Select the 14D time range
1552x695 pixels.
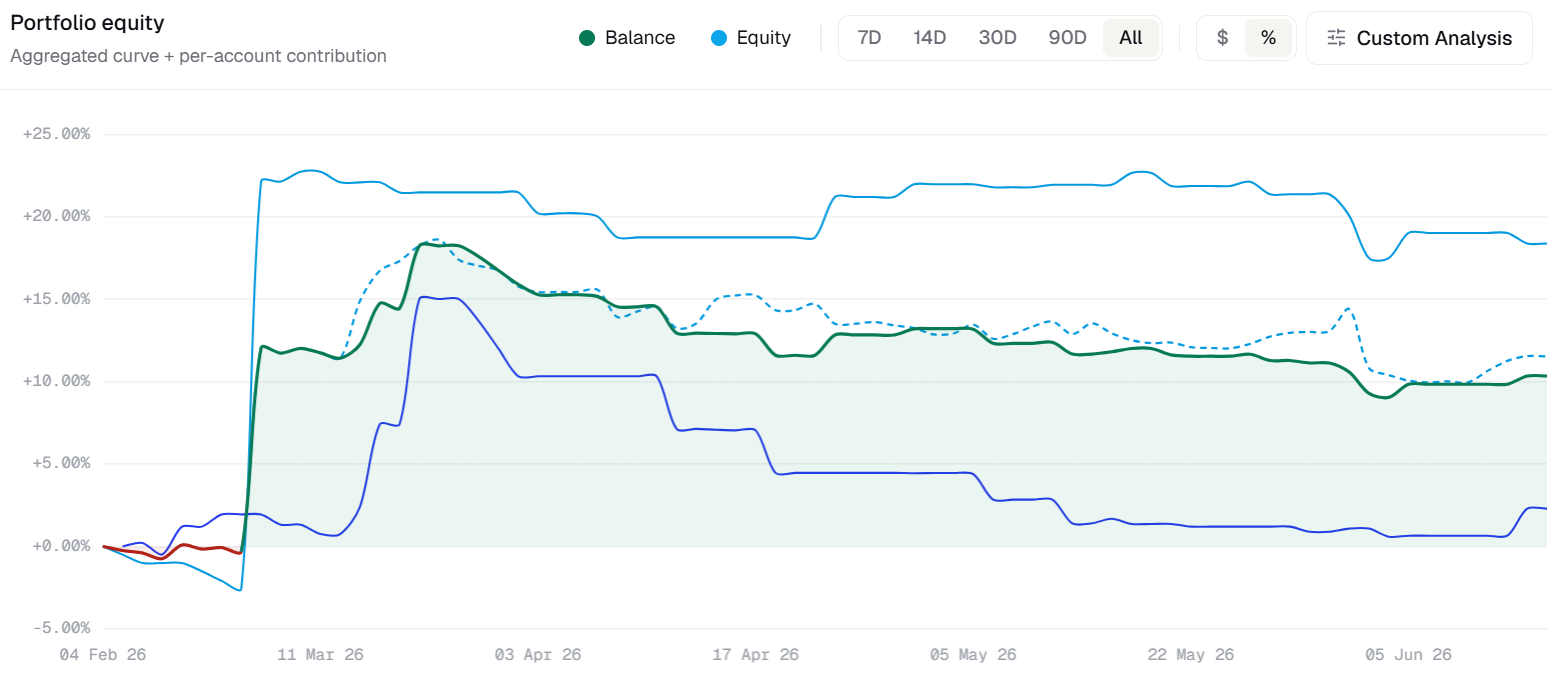[x=929, y=38]
